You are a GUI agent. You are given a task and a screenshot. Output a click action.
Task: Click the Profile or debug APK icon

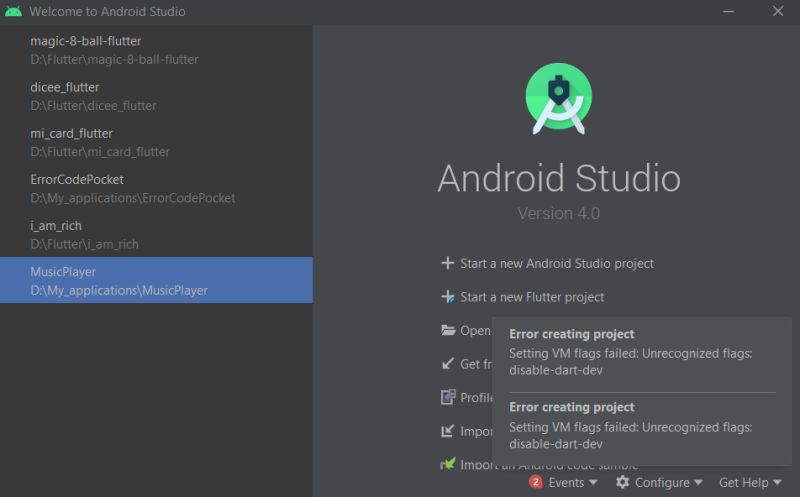click(448, 397)
